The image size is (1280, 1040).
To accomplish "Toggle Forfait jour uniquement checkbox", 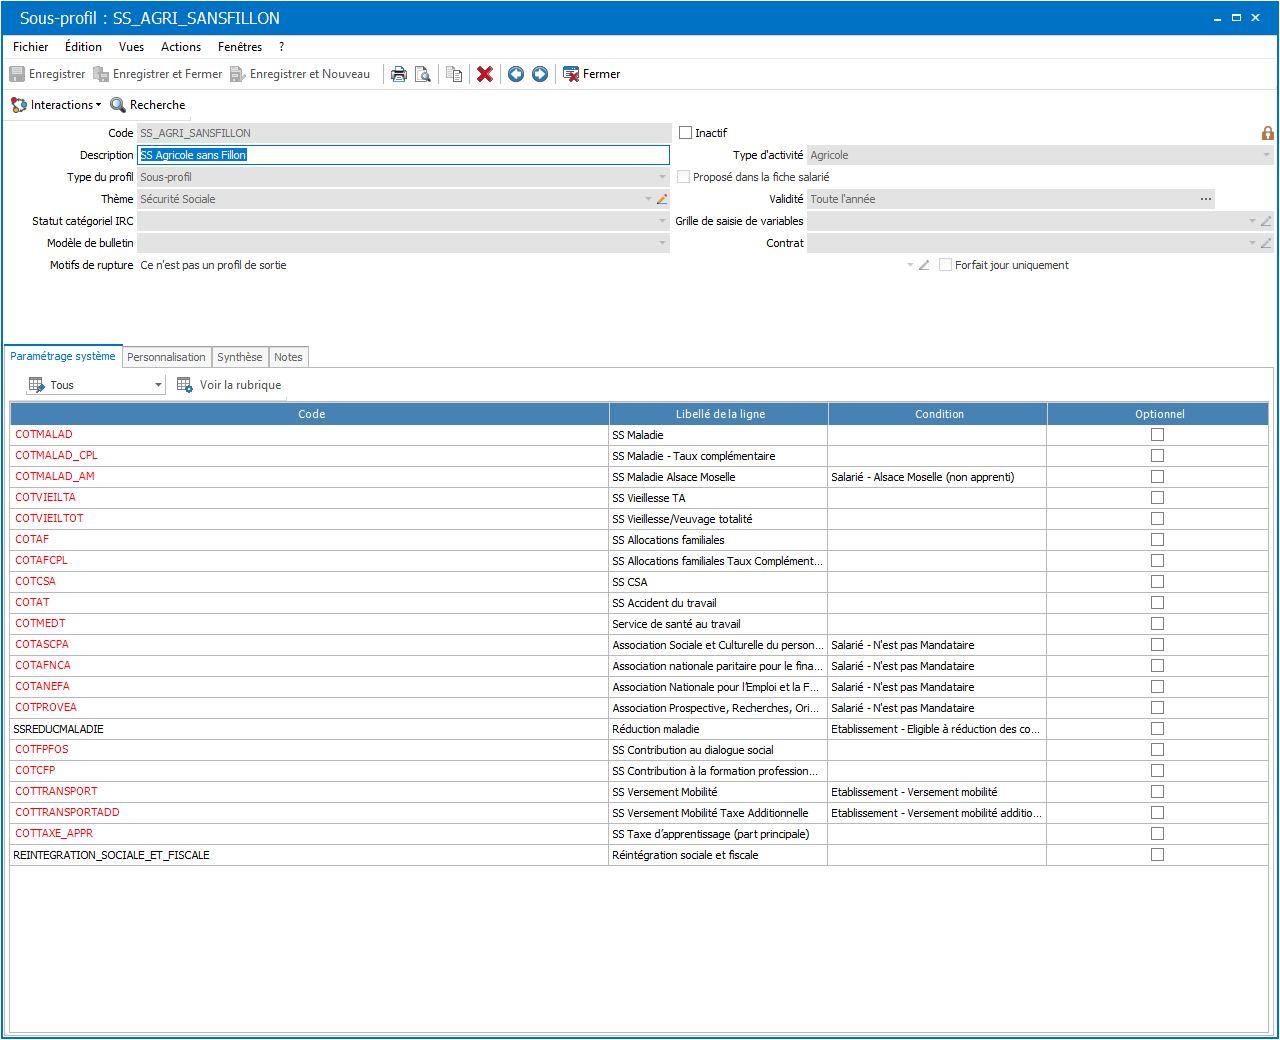I will (945, 265).
